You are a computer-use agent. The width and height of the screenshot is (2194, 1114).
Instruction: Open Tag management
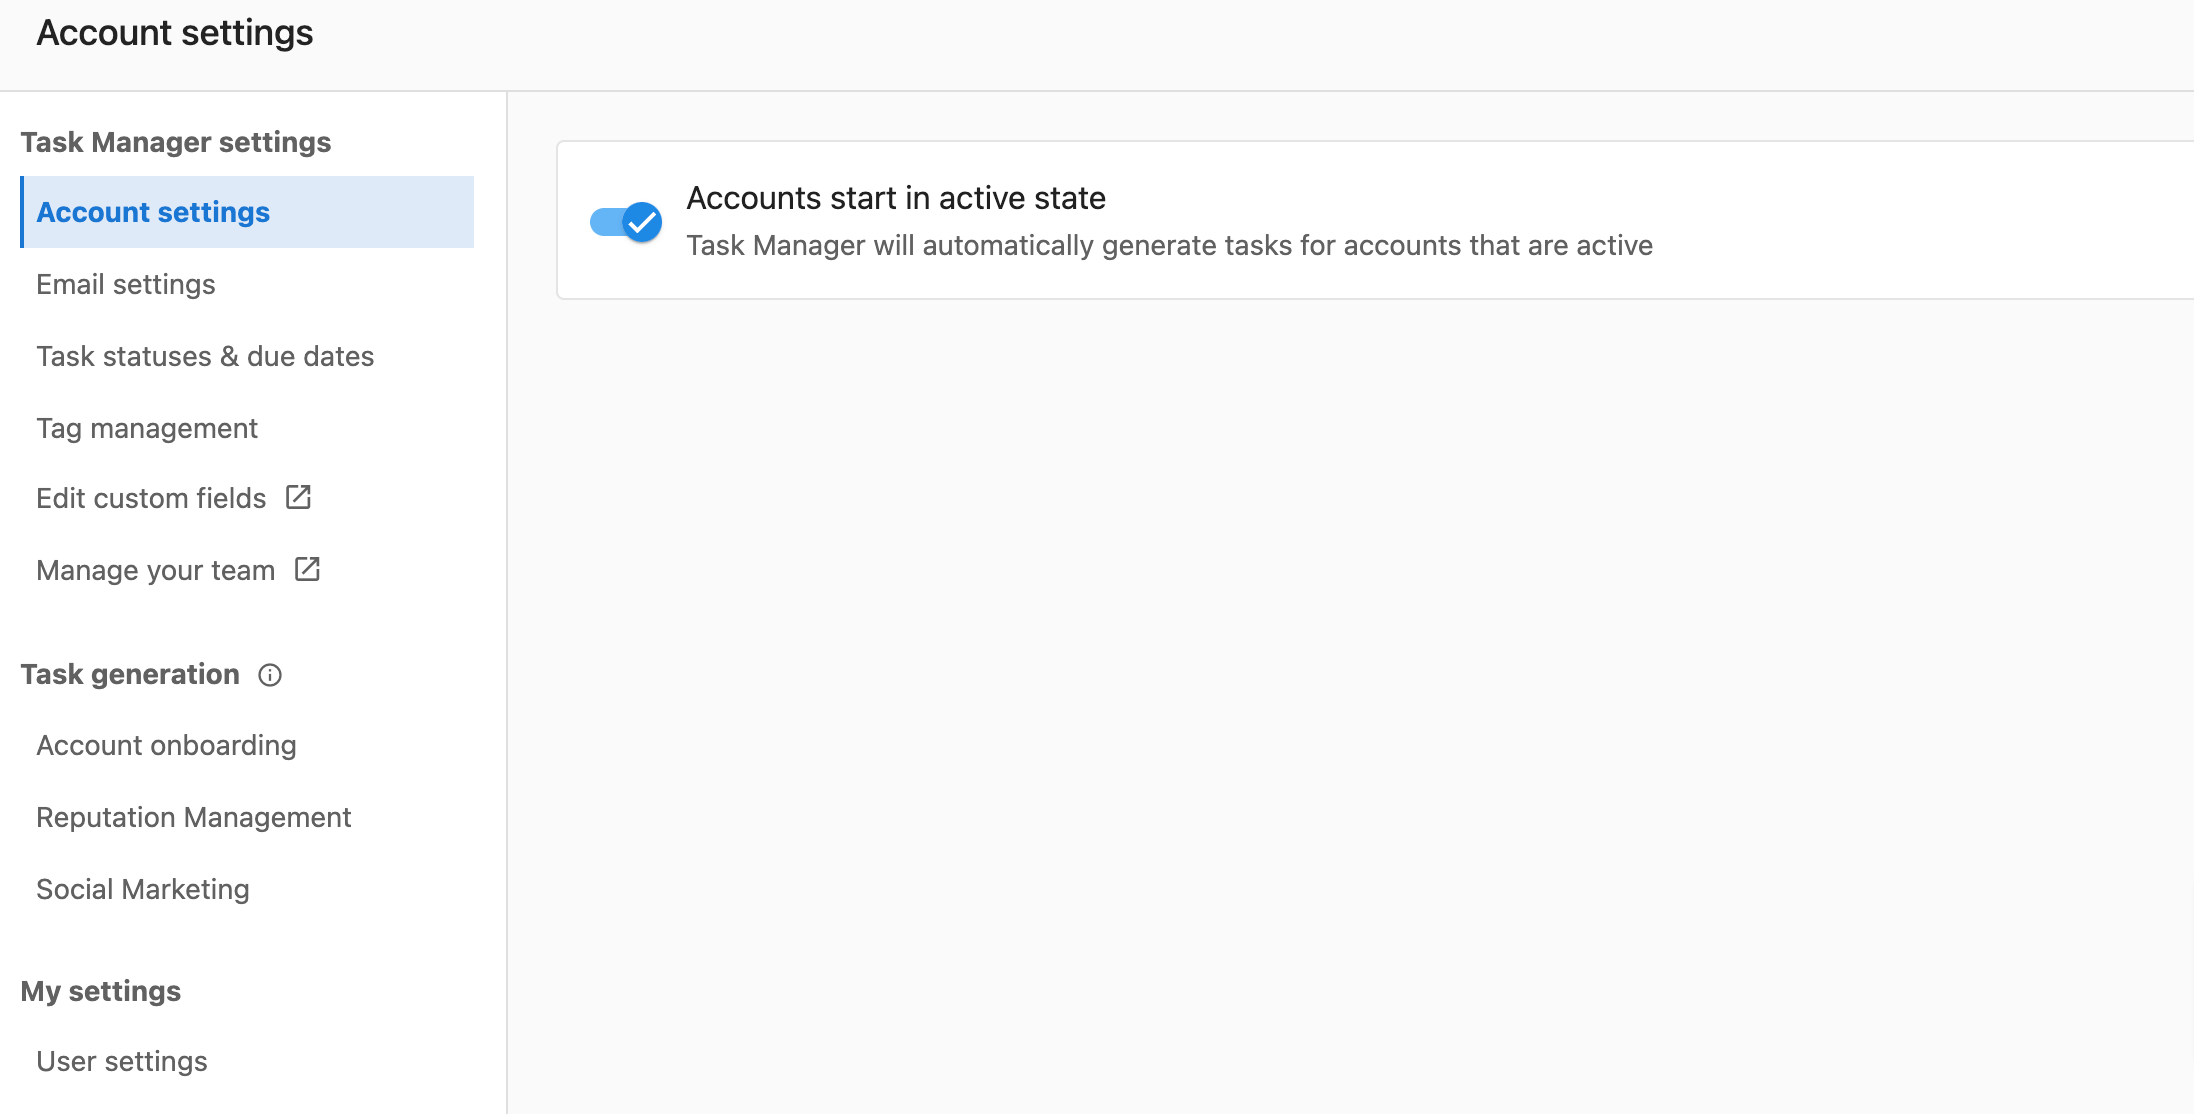point(147,428)
